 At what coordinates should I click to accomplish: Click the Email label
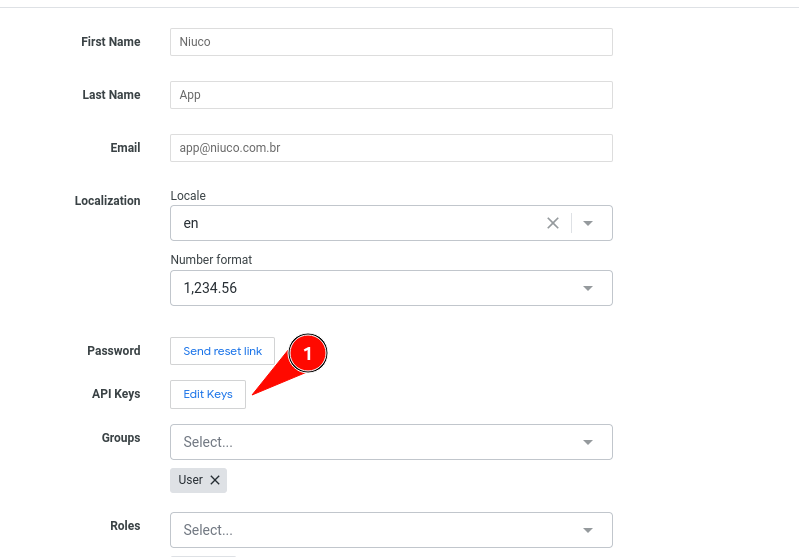coord(125,148)
